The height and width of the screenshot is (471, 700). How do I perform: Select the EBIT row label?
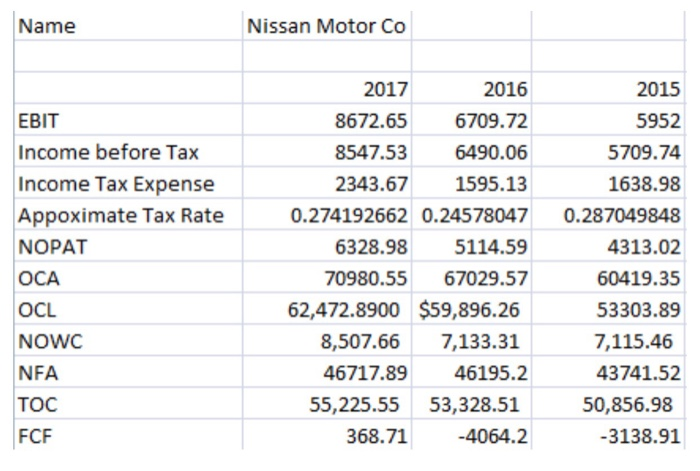click(x=128, y=121)
